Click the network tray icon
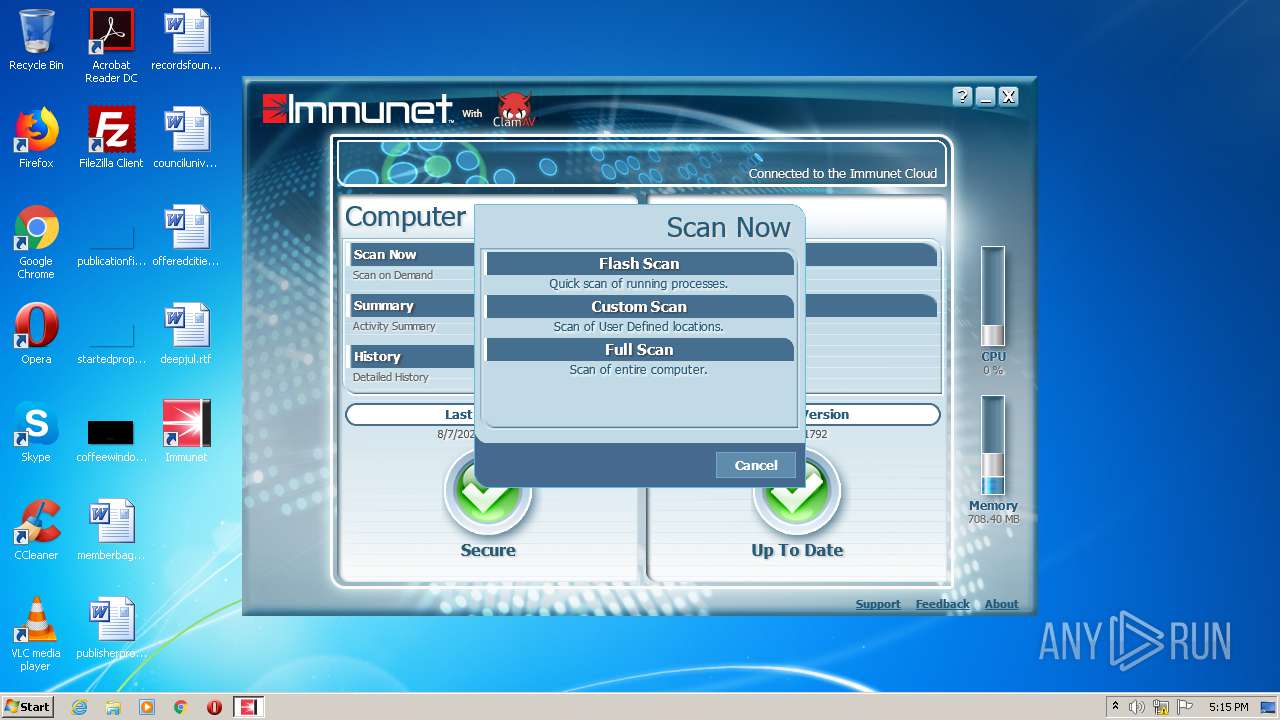The image size is (1280, 720). click(1160, 707)
